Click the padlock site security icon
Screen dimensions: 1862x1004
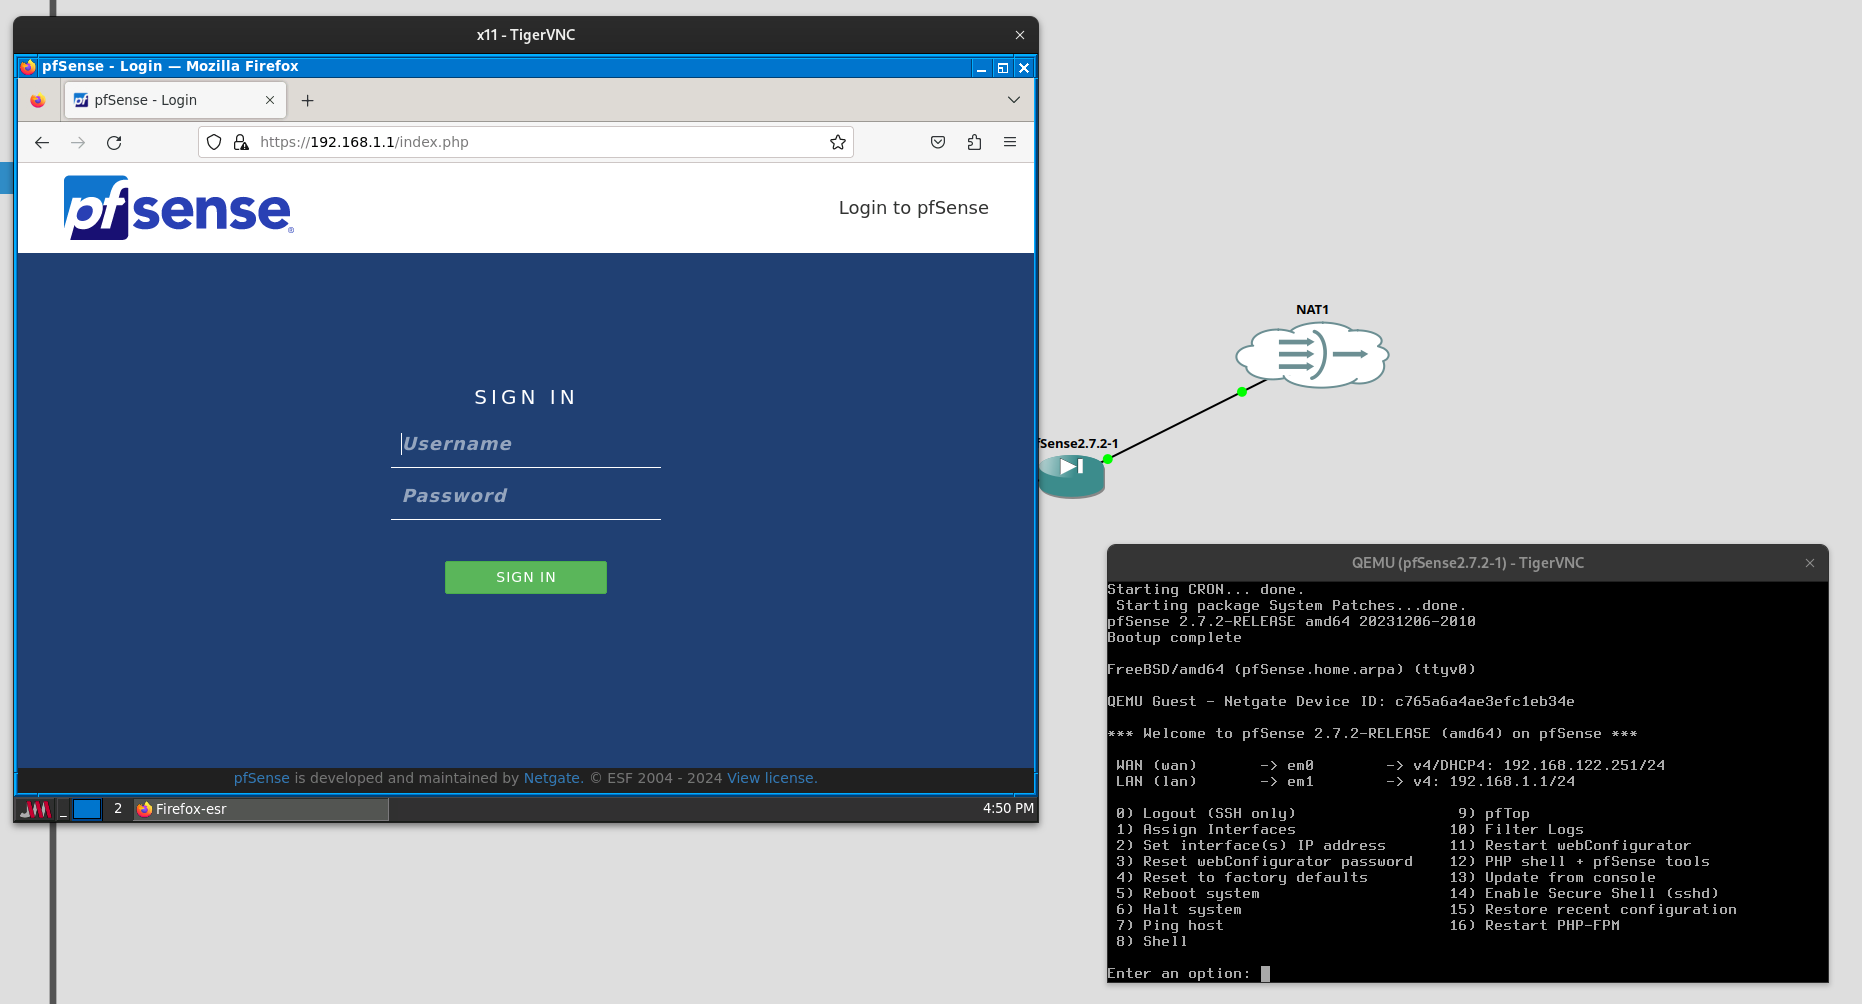241,142
